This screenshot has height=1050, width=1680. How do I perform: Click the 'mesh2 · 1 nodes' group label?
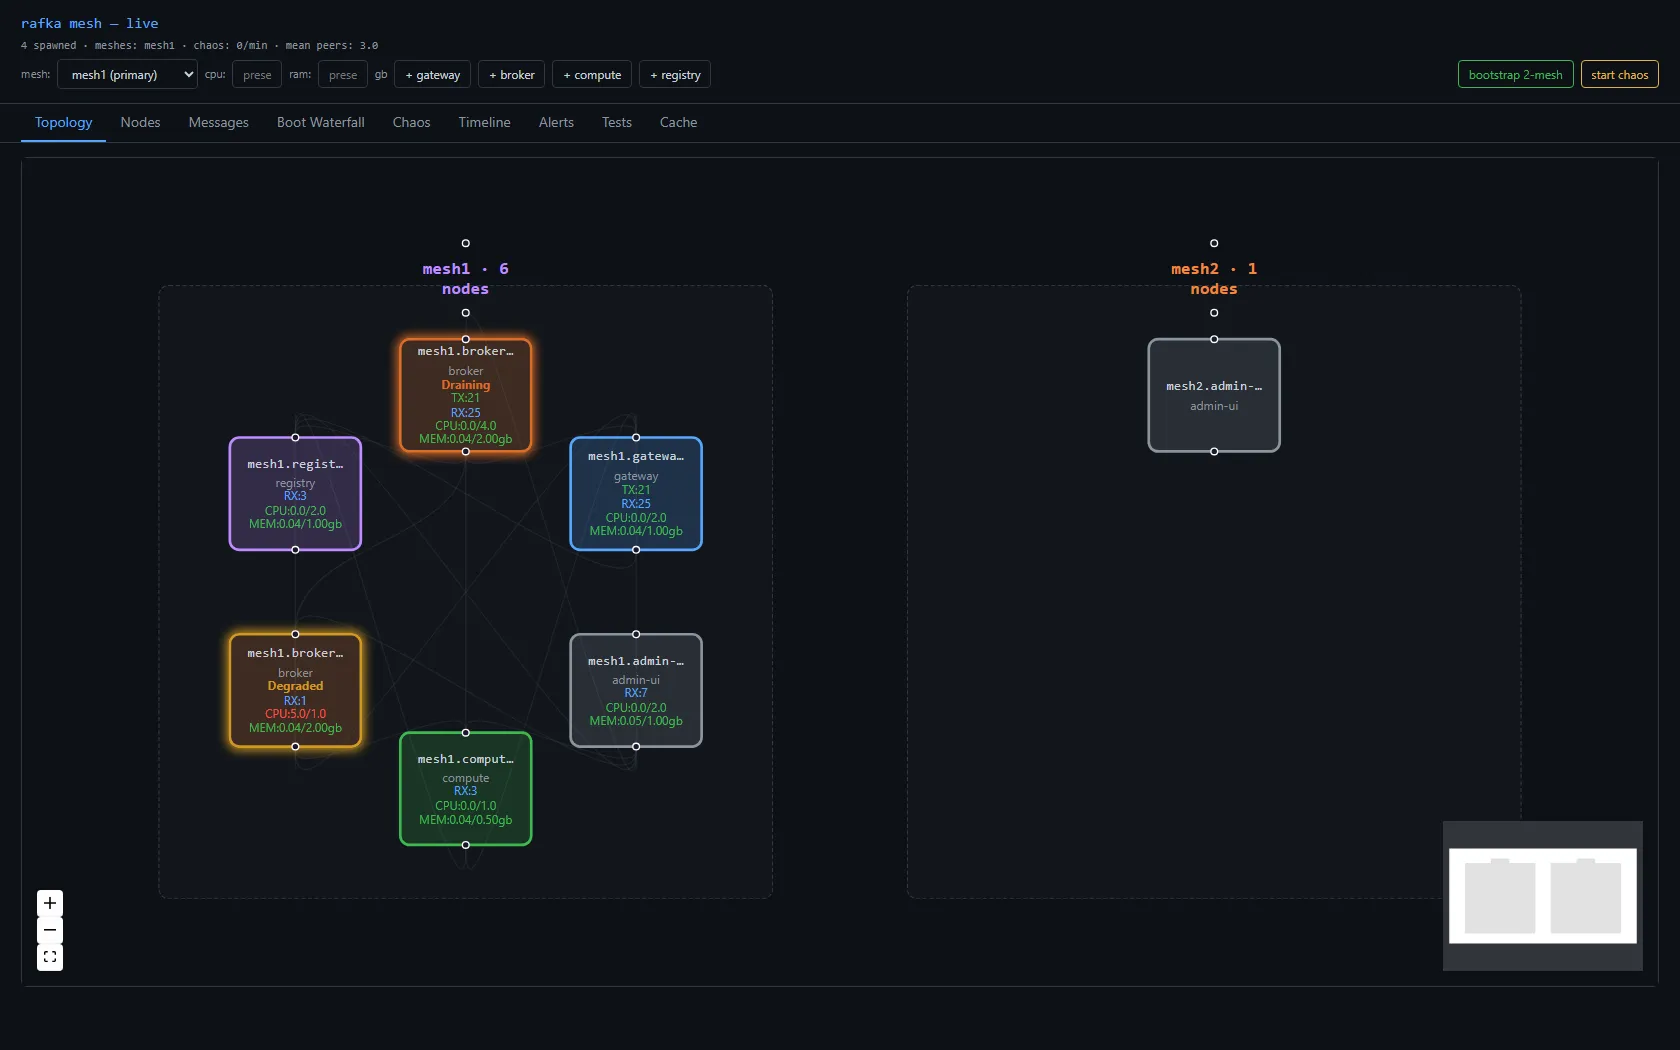tap(1214, 279)
